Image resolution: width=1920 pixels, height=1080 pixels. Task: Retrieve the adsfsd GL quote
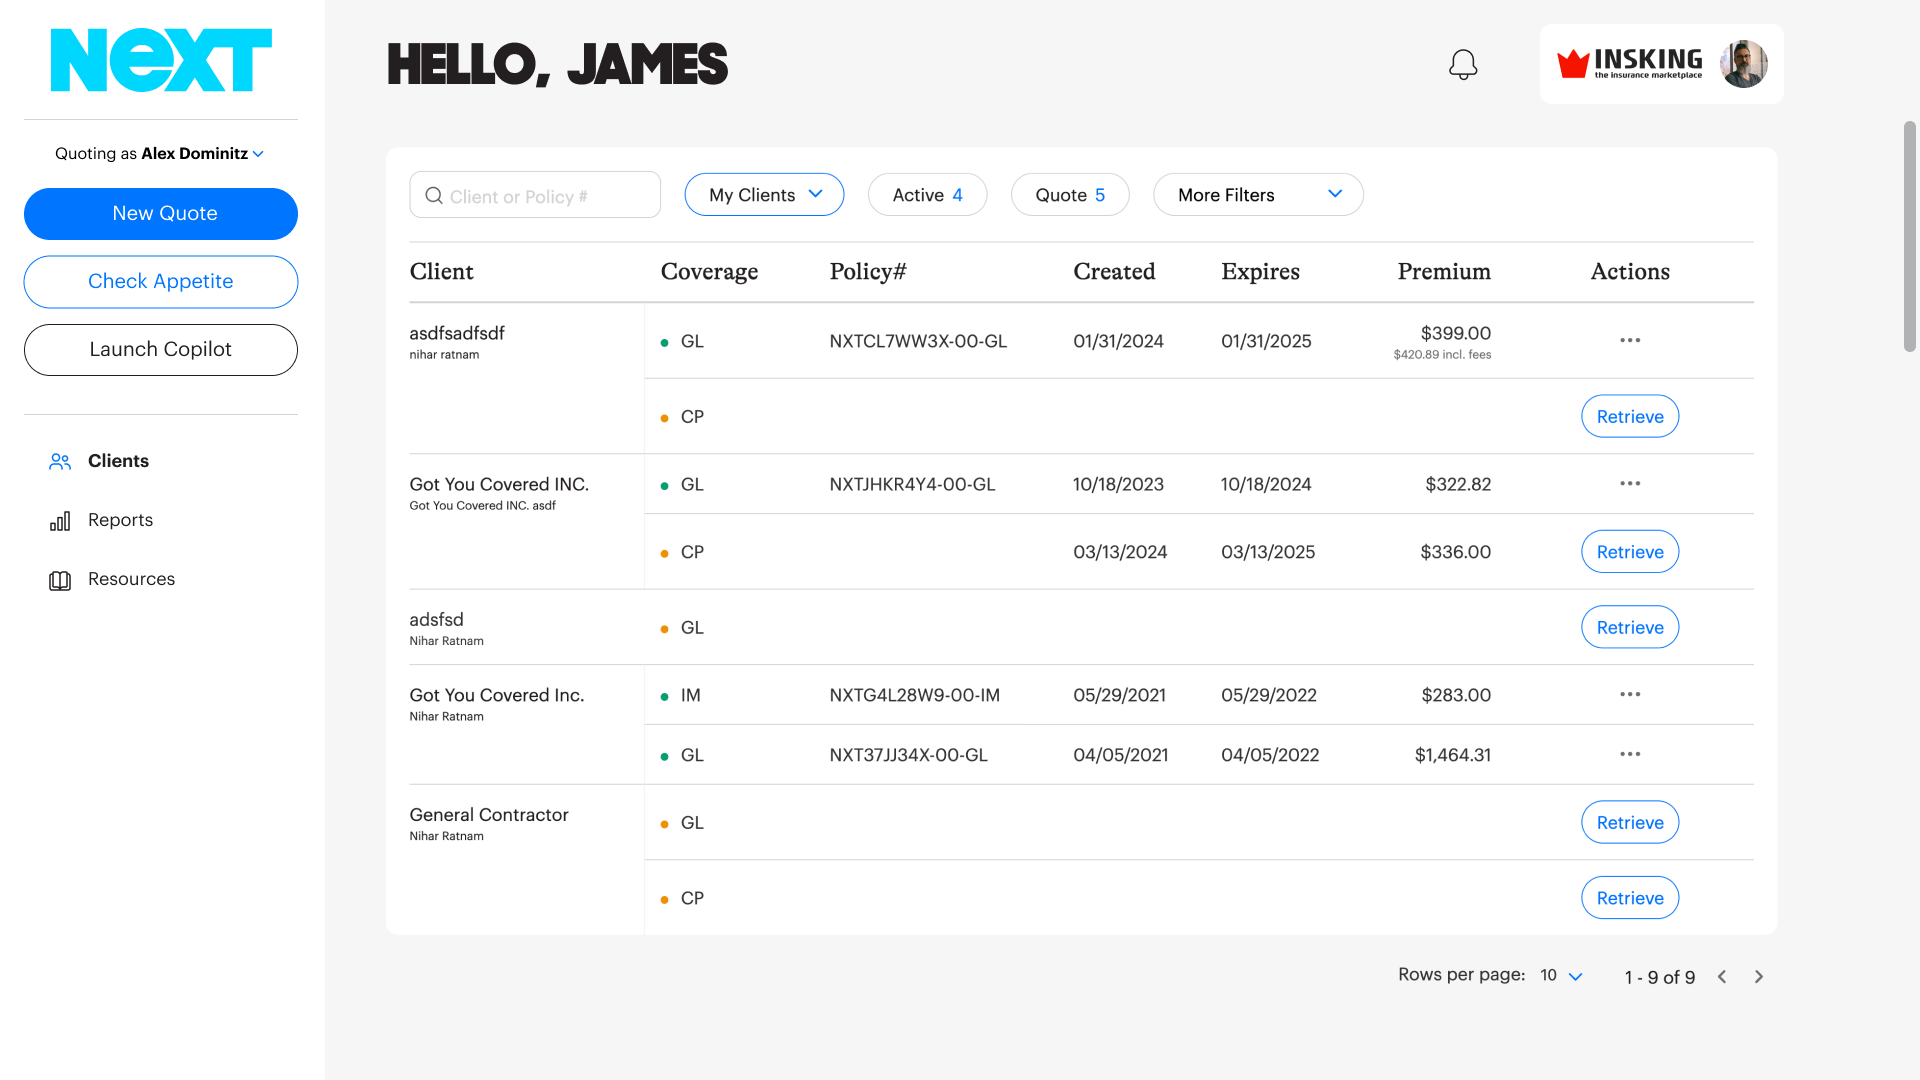pyautogui.click(x=1630, y=627)
